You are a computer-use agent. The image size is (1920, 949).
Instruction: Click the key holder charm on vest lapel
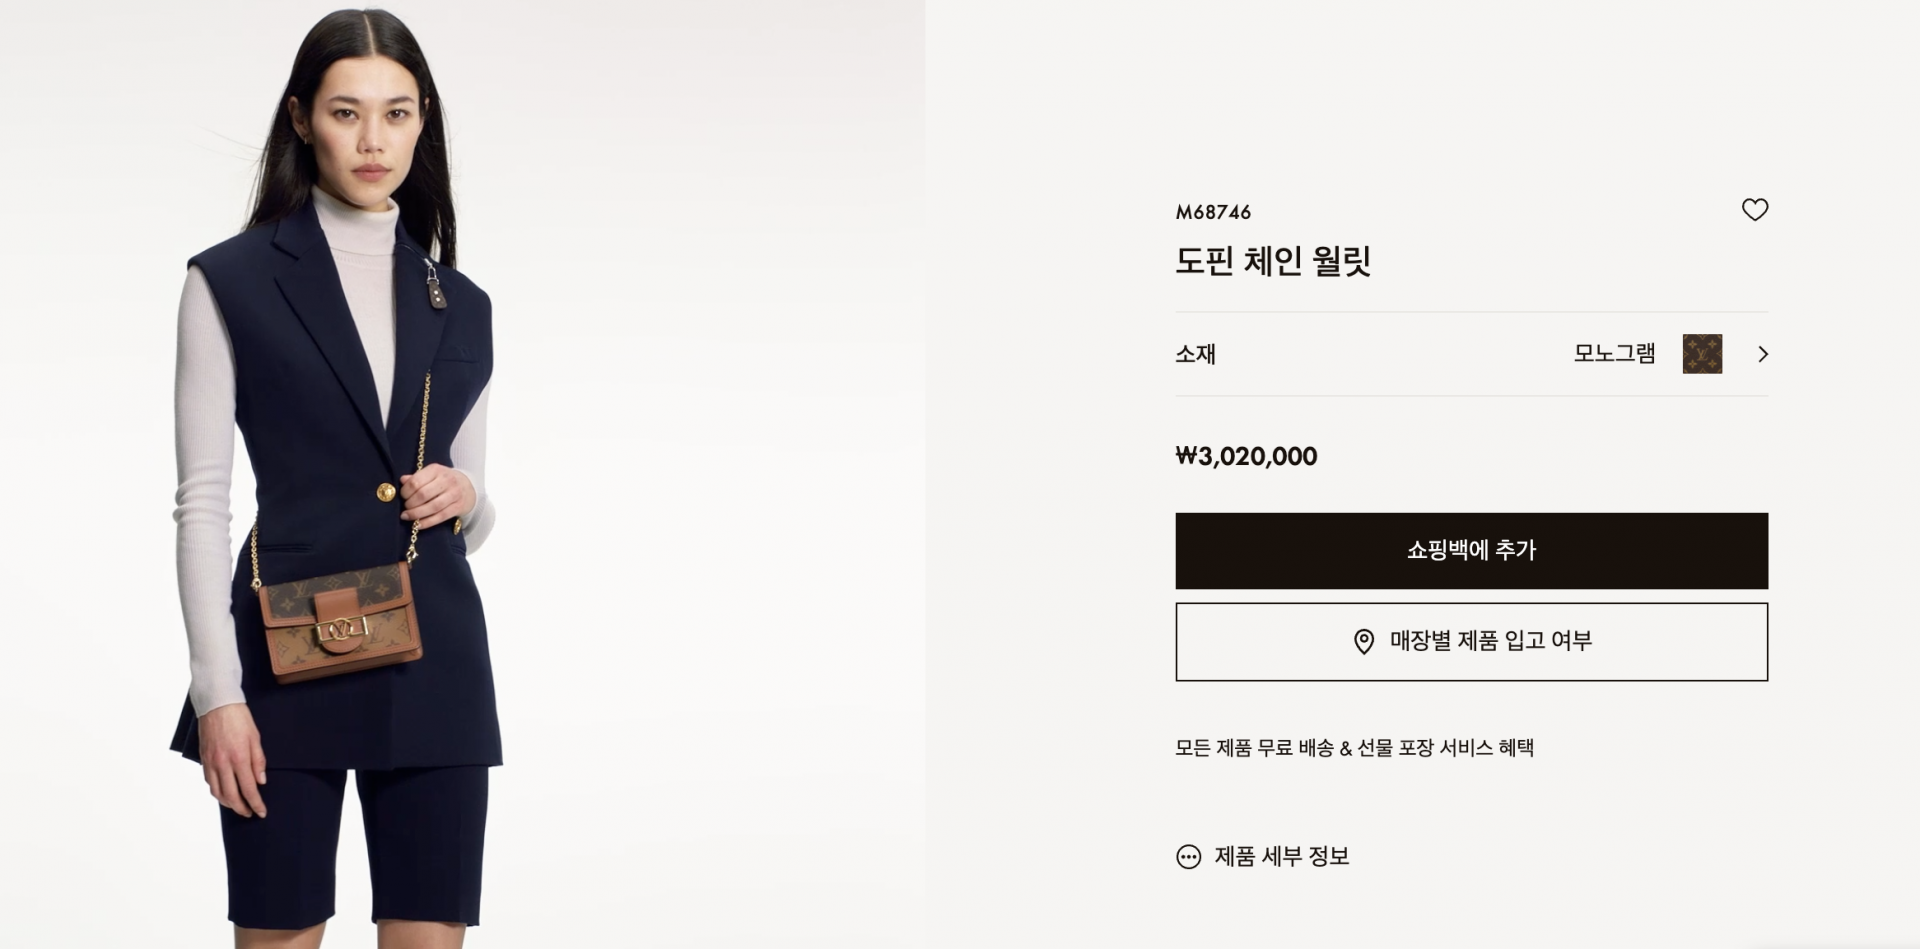tap(435, 285)
